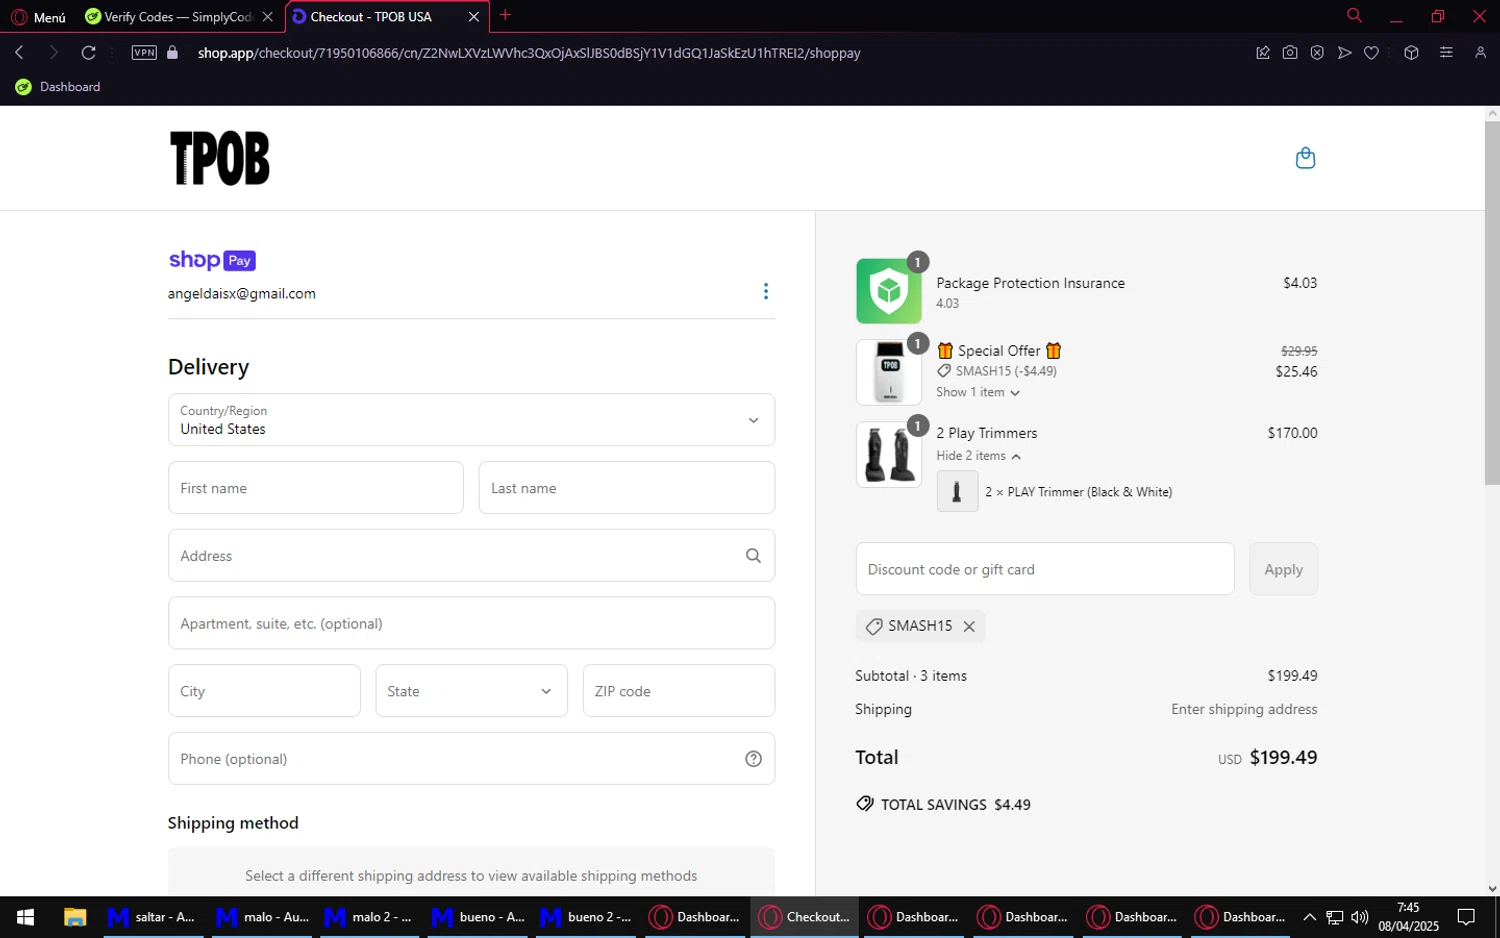Click the browser profile icon
Image resolution: width=1500 pixels, height=938 pixels.
[x=1480, y=53]
